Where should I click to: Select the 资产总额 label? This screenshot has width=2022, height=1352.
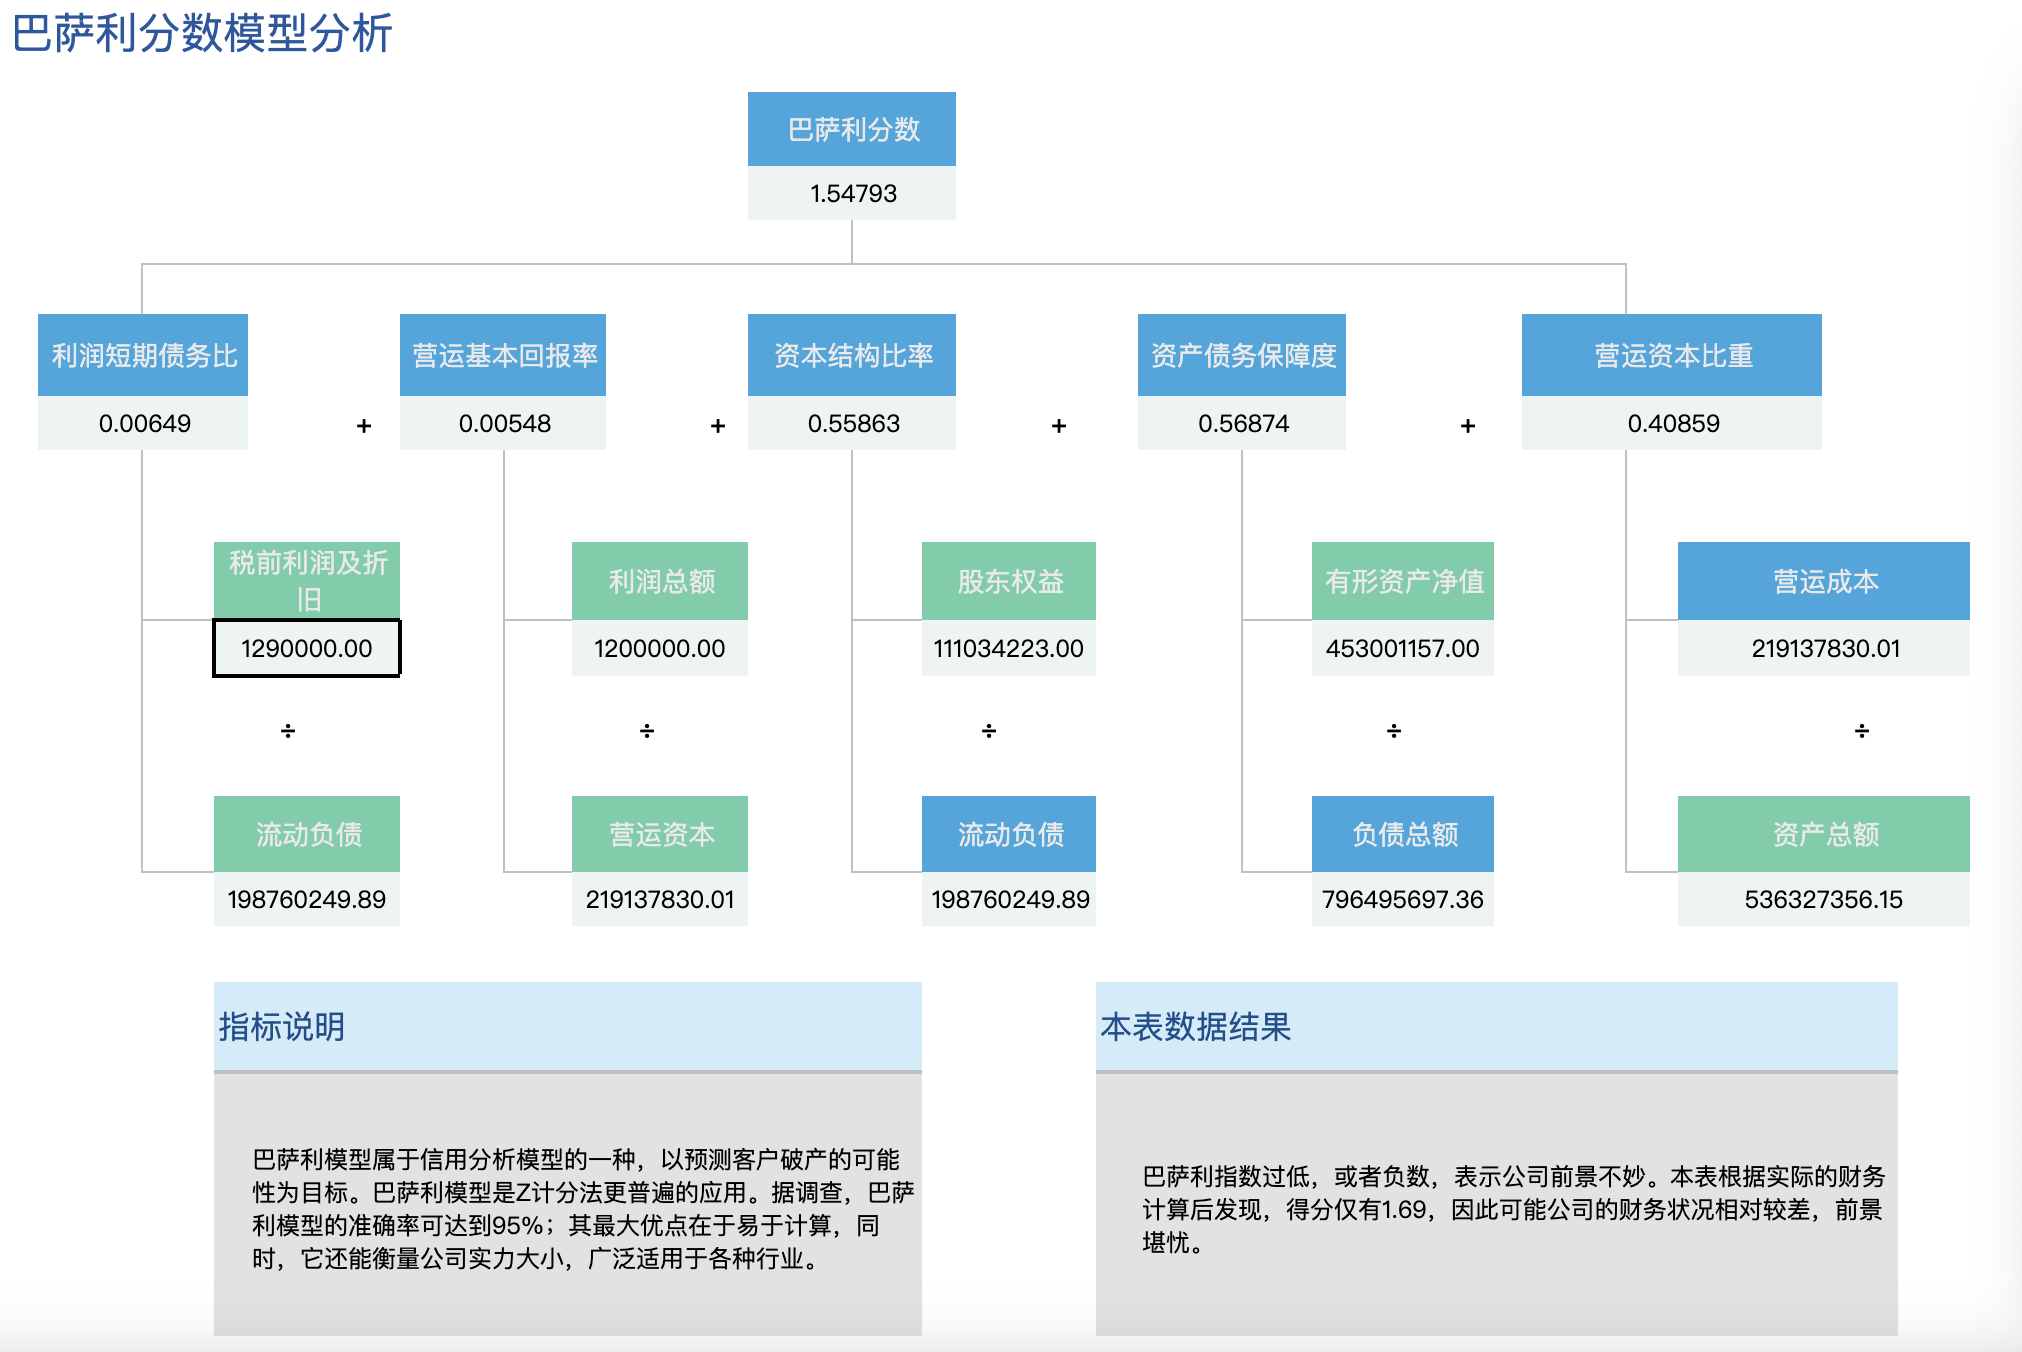tap(1824, 834)
